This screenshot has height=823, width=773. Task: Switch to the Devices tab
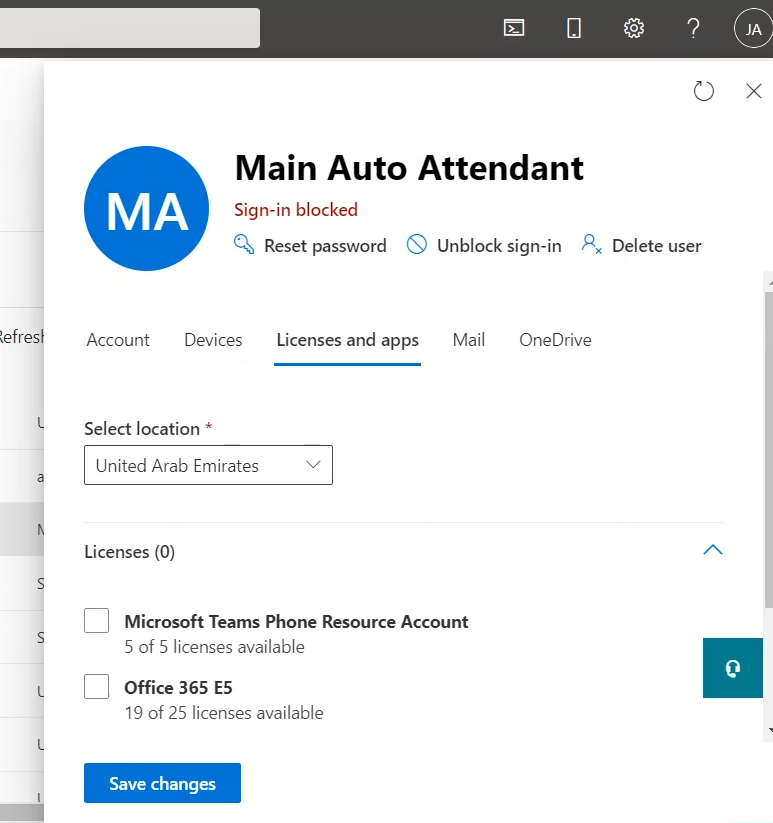pos(213,340)
